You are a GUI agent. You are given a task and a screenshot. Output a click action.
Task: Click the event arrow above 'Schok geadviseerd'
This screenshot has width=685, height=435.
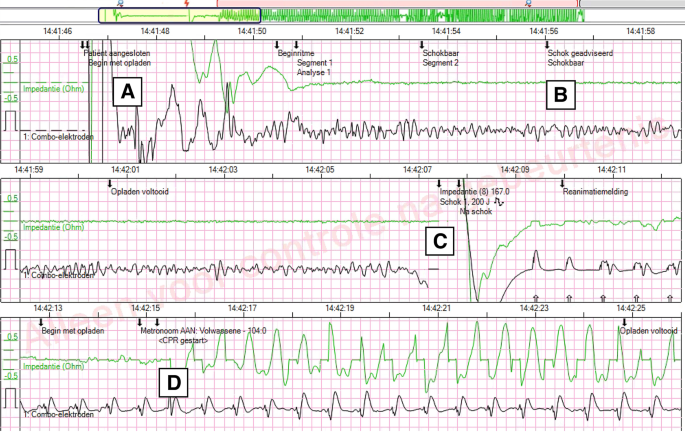click(x=547, y=45)
